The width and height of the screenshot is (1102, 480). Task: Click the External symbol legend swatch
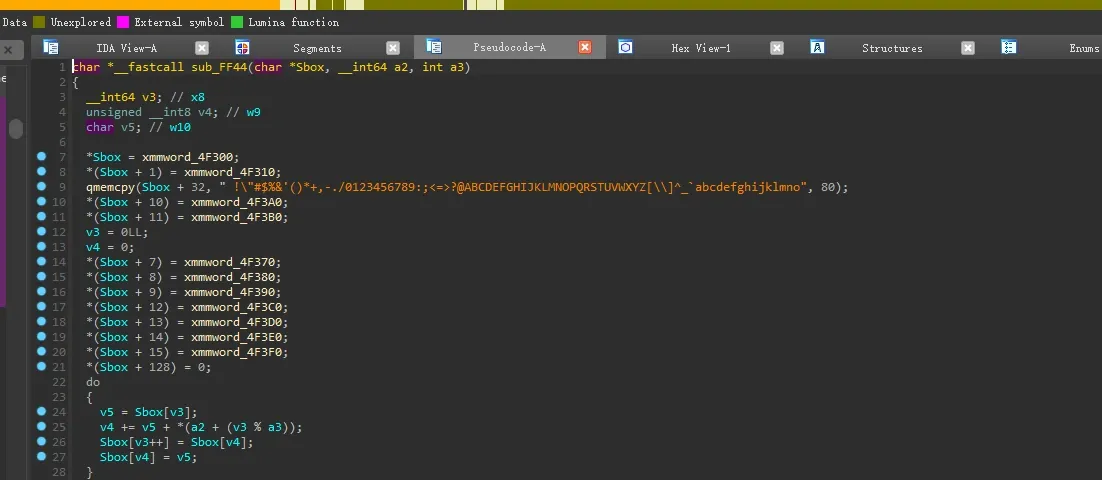[123, 22]
